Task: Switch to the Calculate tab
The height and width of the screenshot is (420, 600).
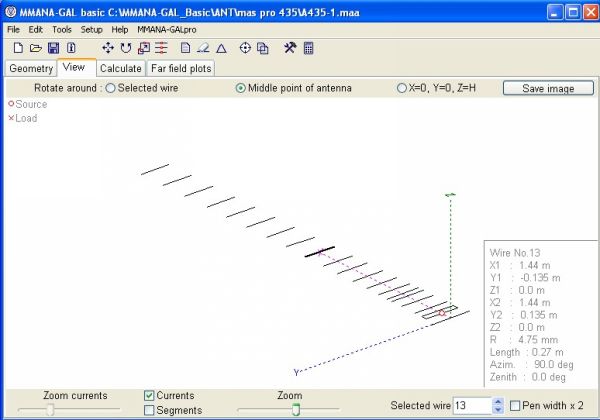Action: [x=121, y=68]
